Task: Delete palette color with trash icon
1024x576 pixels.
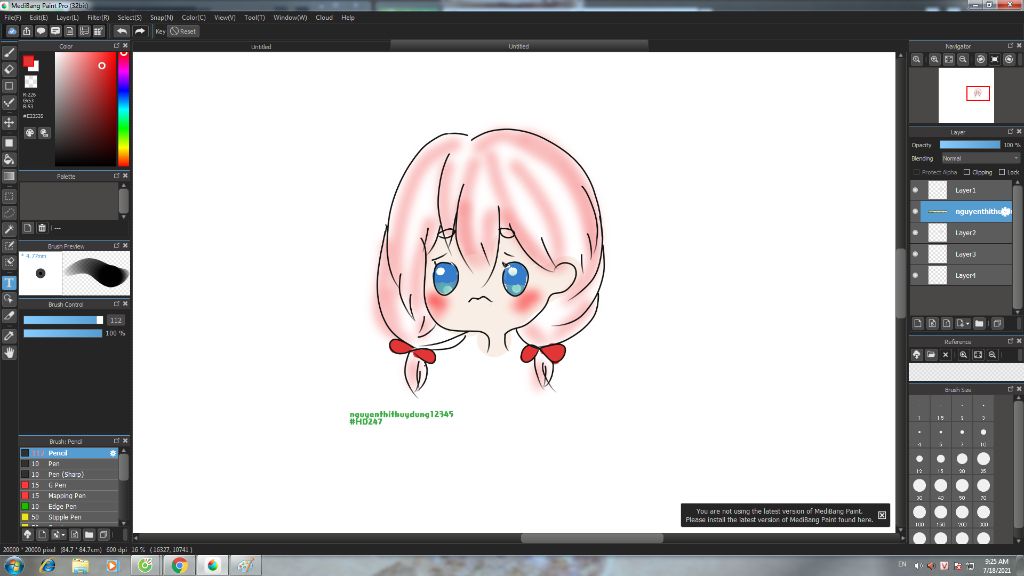Action: 42,228
